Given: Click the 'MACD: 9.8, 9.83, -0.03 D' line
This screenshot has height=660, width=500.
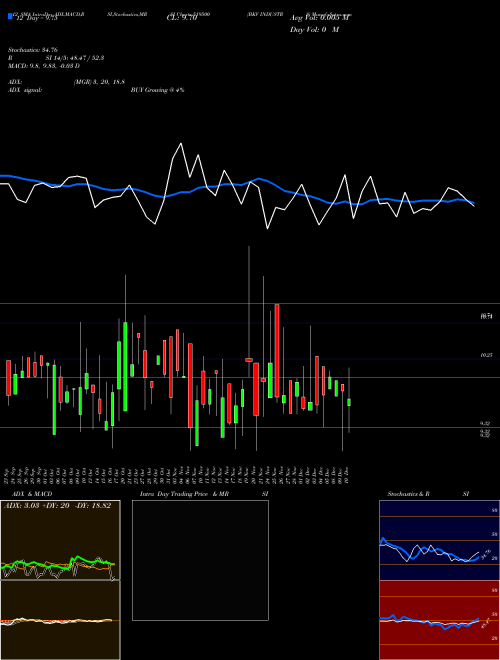Looking at the screenshot, I should (x=44, y=66).
